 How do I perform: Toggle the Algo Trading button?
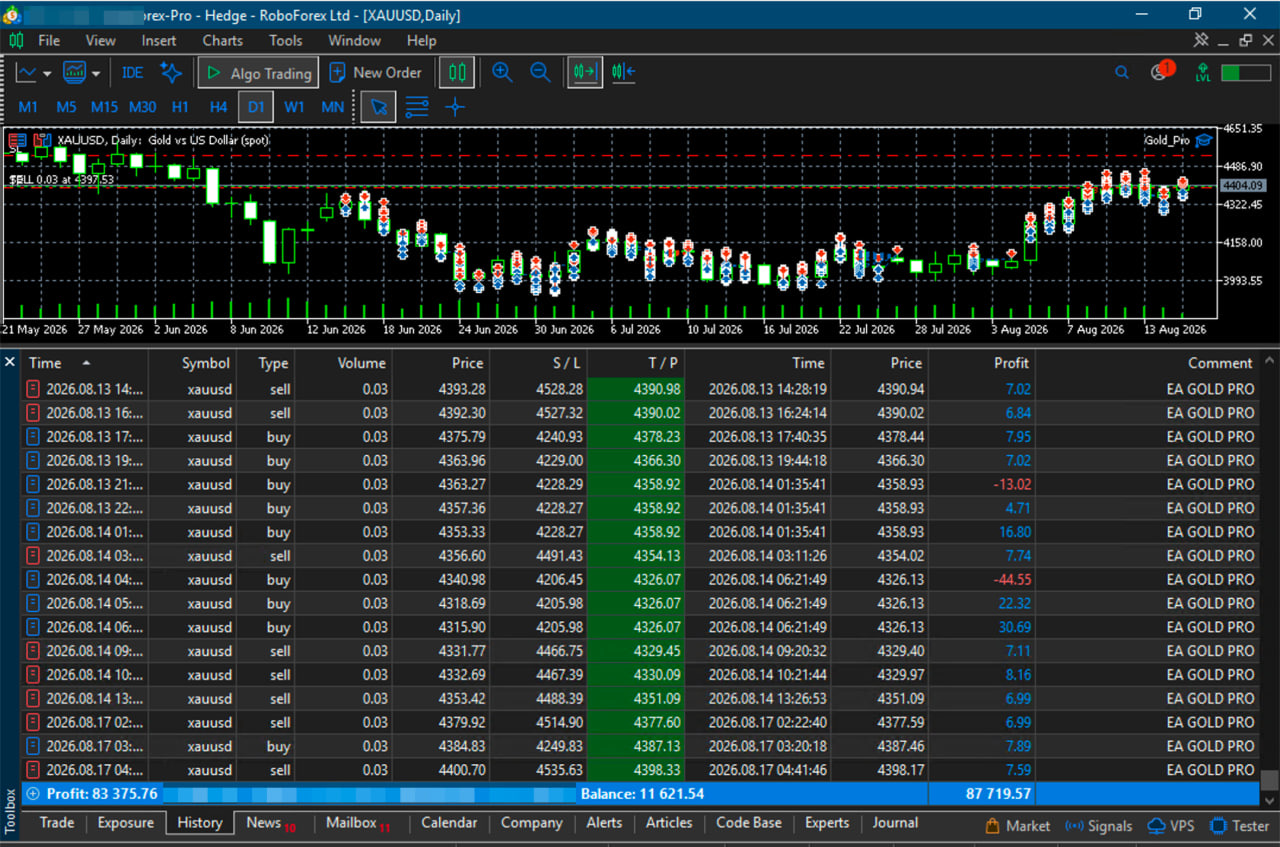(259, 73)
